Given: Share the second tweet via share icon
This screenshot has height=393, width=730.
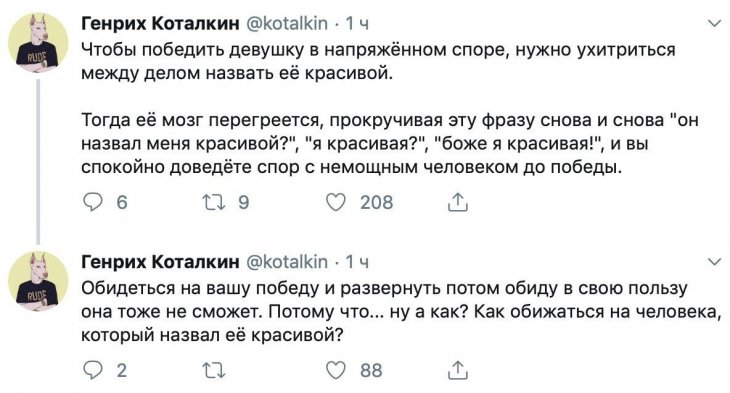Looking at the screenshot, I should click(x=458, y=370).
